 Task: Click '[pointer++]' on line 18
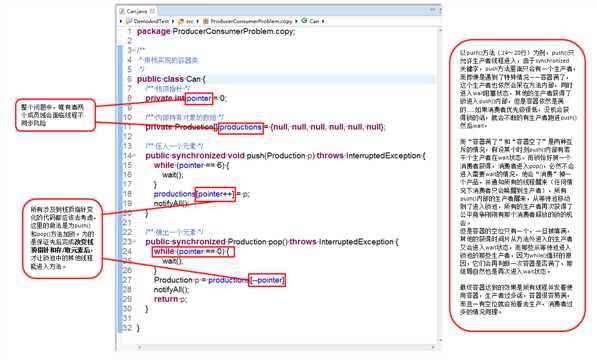(x=215, y=194)
